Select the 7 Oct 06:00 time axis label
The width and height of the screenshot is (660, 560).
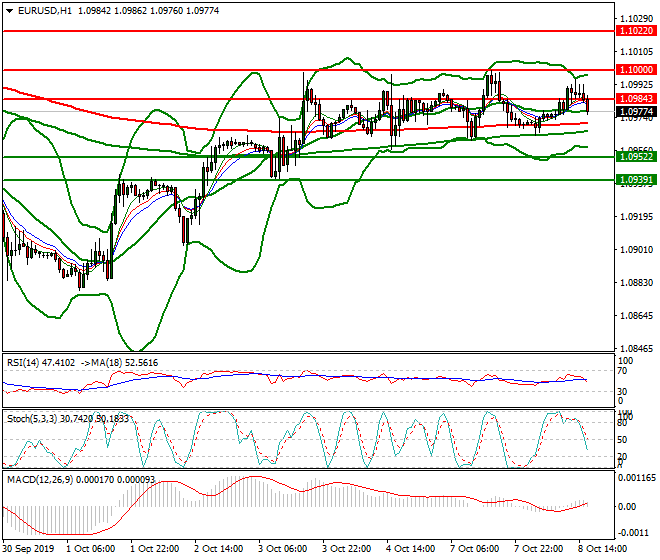coord(474,549)
